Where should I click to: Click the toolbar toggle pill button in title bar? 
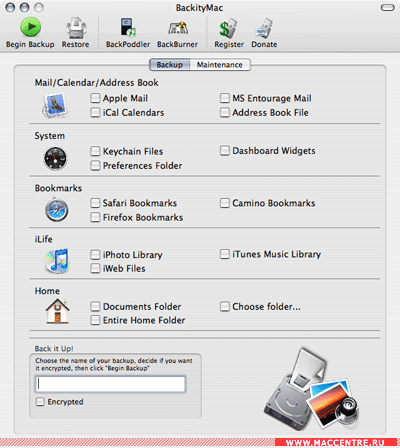click(387, 7)
